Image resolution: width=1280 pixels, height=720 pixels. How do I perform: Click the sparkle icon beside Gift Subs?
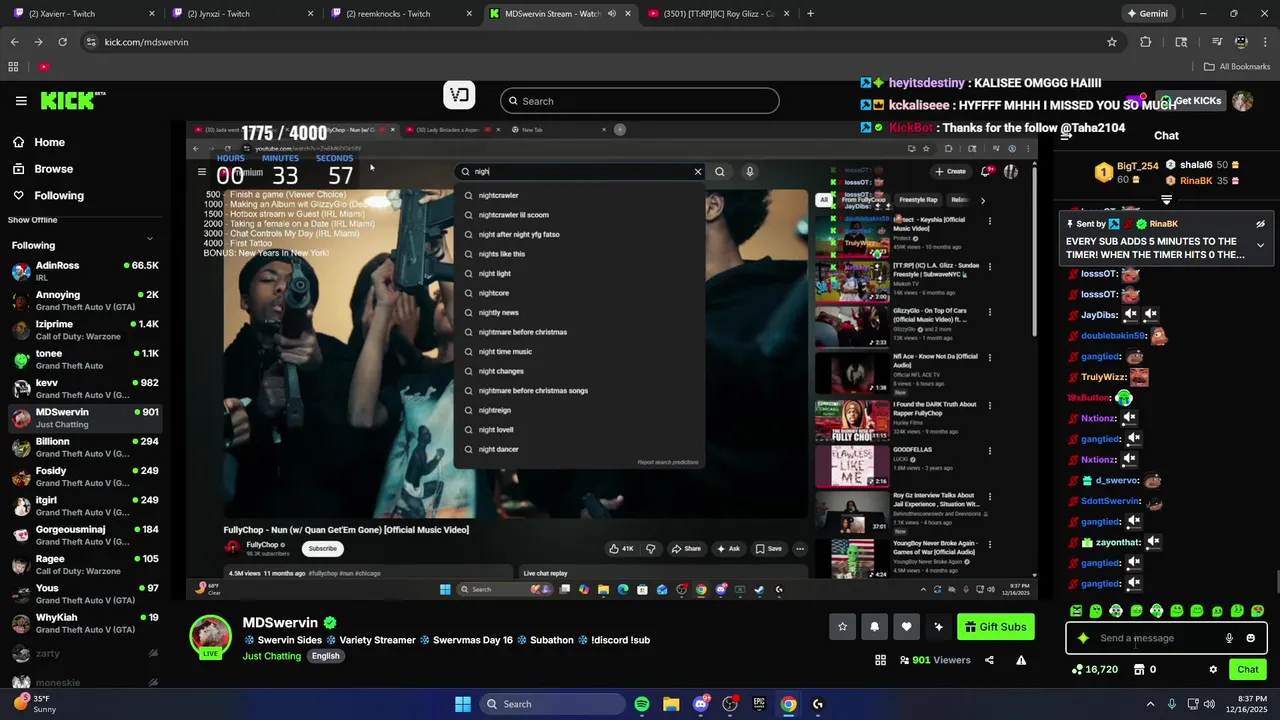(938, 627)
